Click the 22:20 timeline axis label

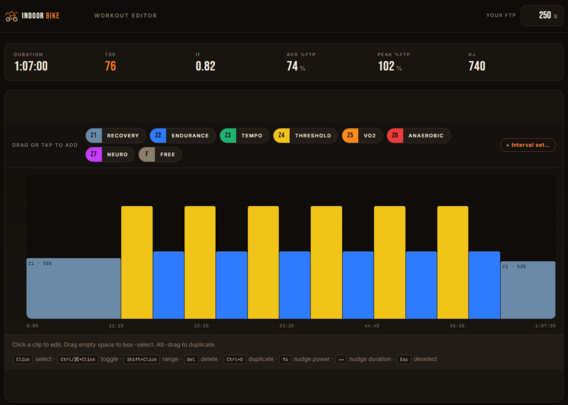pyautogui.click(x=201, y=326)
